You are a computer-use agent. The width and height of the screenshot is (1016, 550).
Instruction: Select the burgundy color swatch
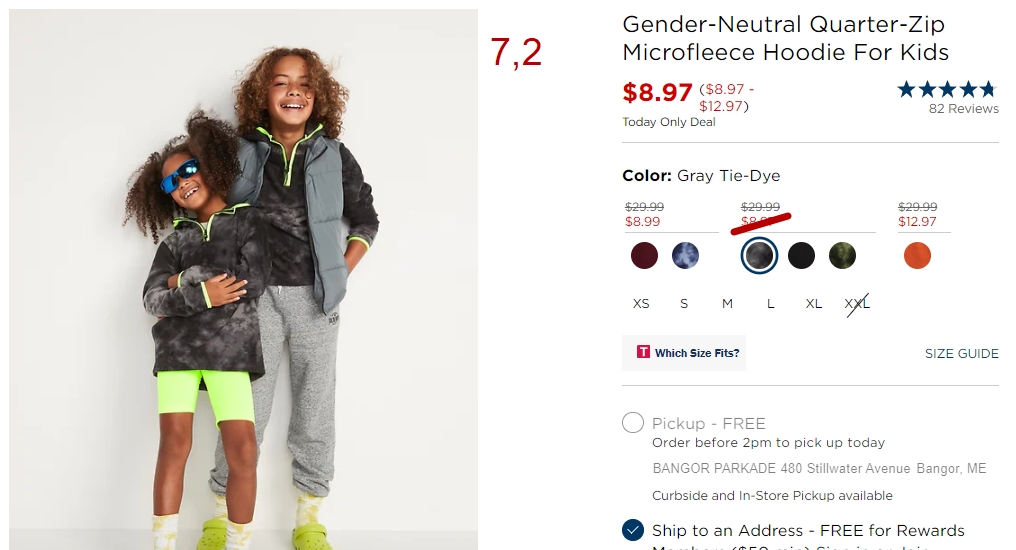click(x=644, y=255)
